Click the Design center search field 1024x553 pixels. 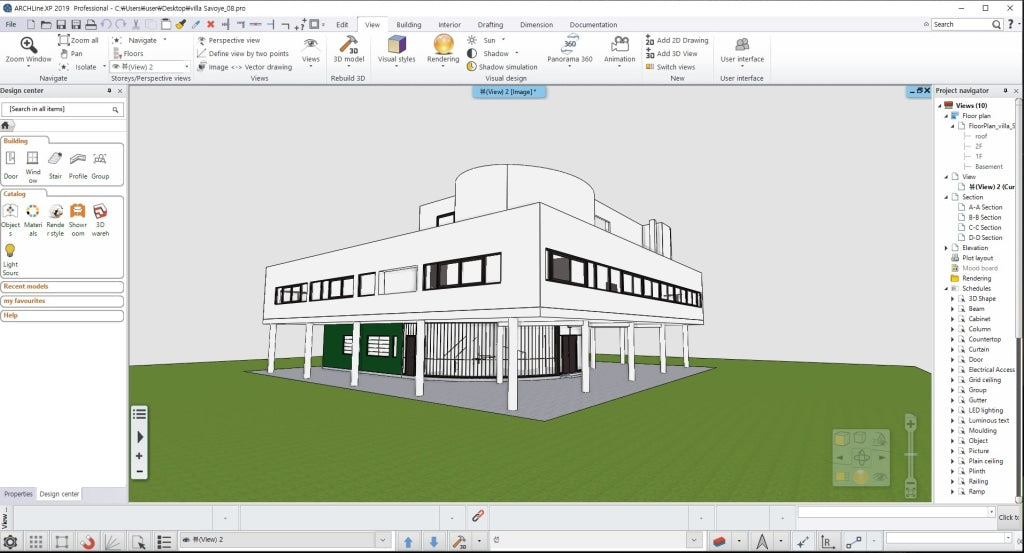pos(62,109)
